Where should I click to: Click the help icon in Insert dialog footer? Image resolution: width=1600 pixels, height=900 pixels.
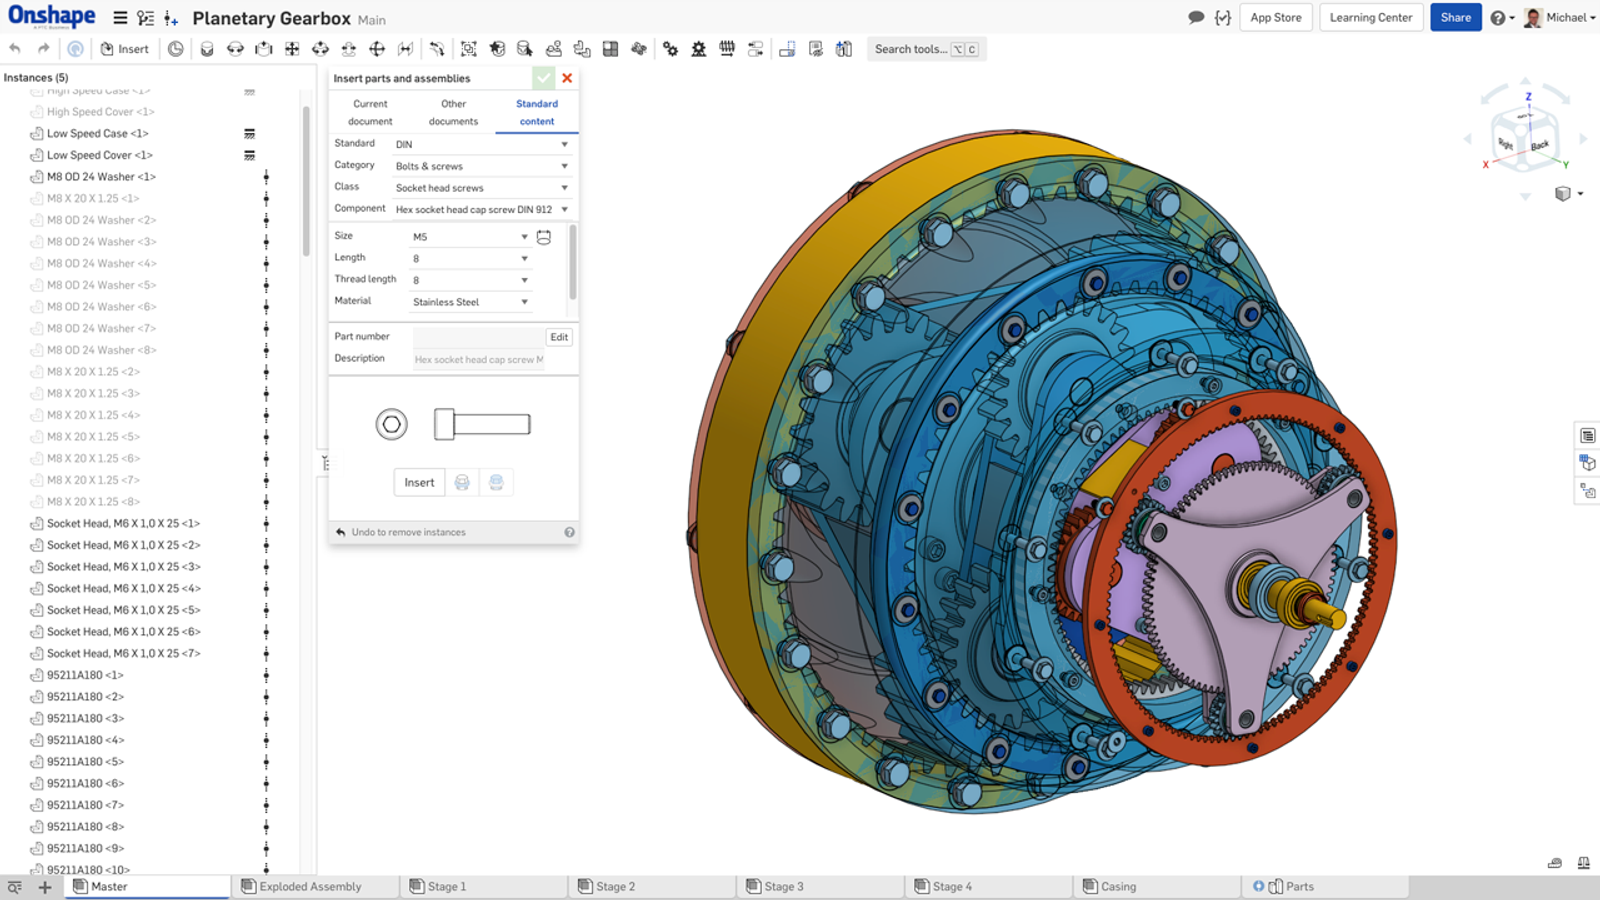569,533
